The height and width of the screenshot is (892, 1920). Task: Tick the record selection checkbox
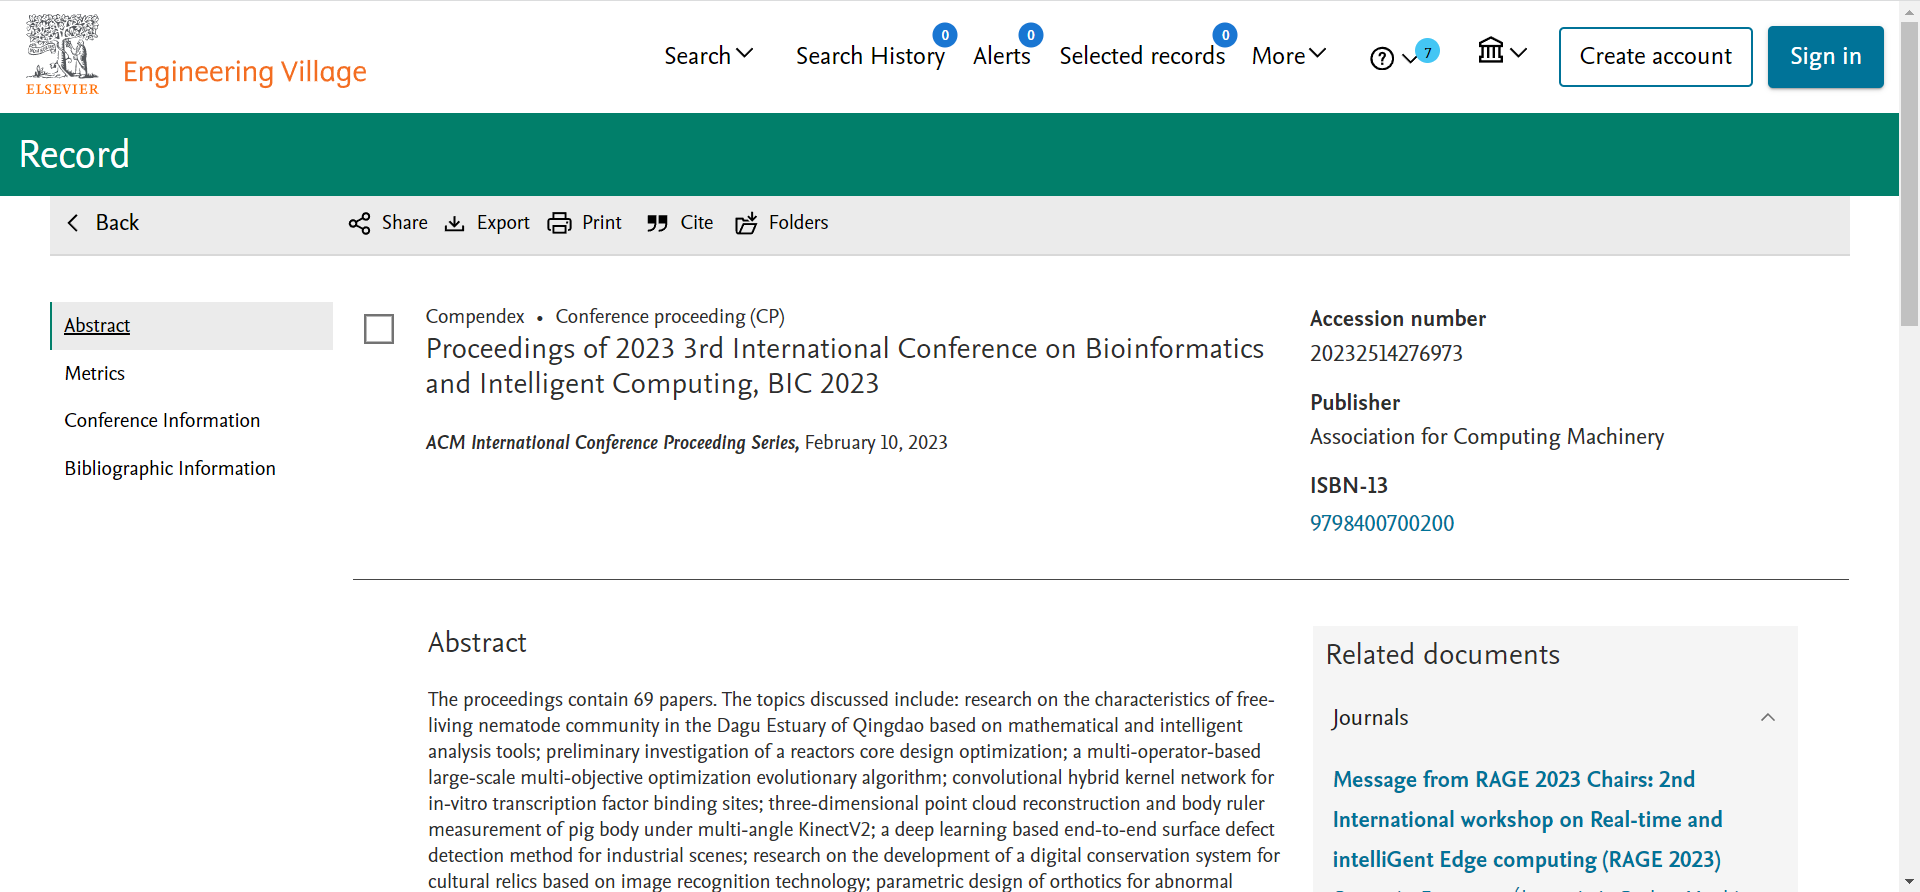click(x=379, y=329)
